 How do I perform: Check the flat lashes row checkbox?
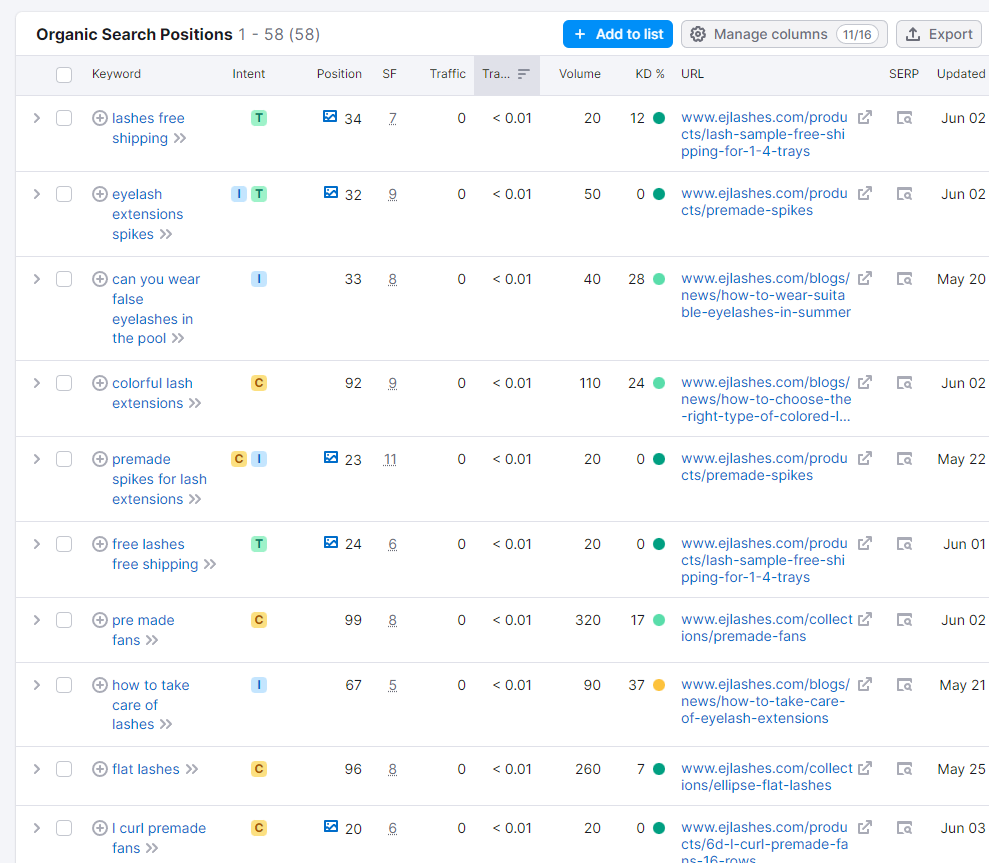[64, 769]
